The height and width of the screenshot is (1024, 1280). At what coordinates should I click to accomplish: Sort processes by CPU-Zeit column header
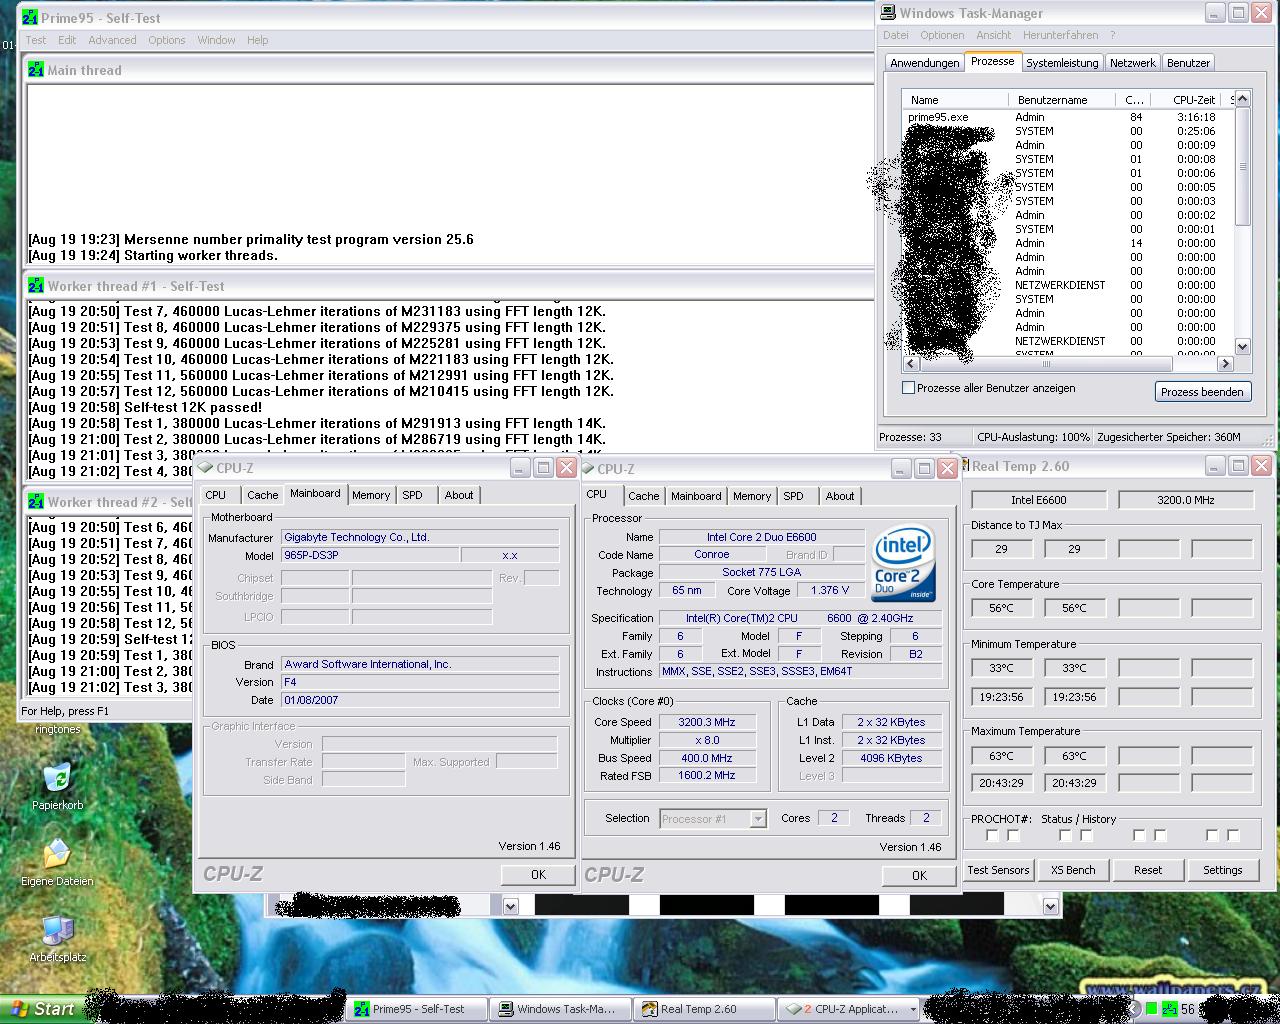1189,100
